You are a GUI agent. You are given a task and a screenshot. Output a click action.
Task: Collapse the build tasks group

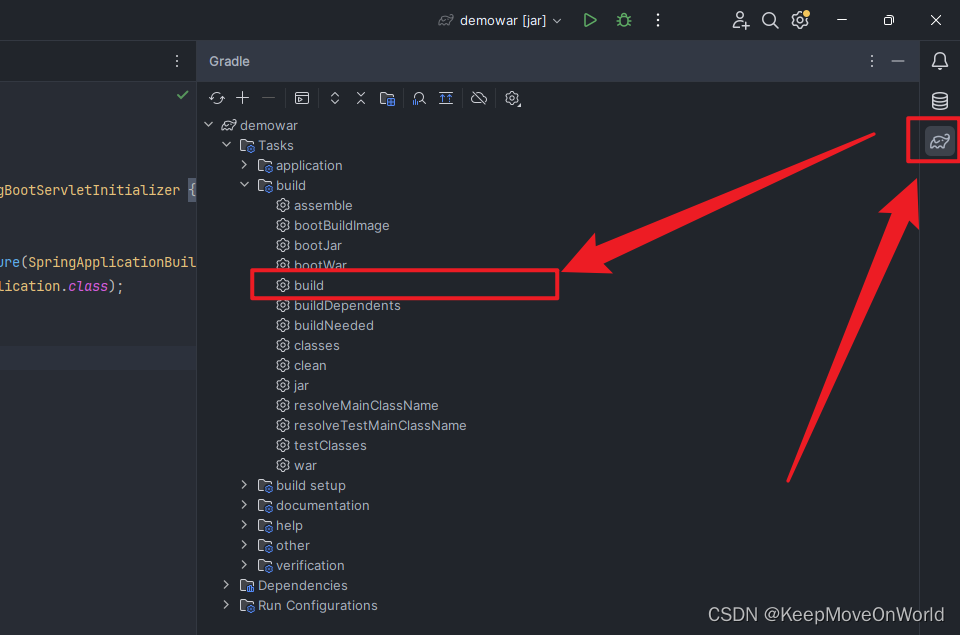[244, 185]
